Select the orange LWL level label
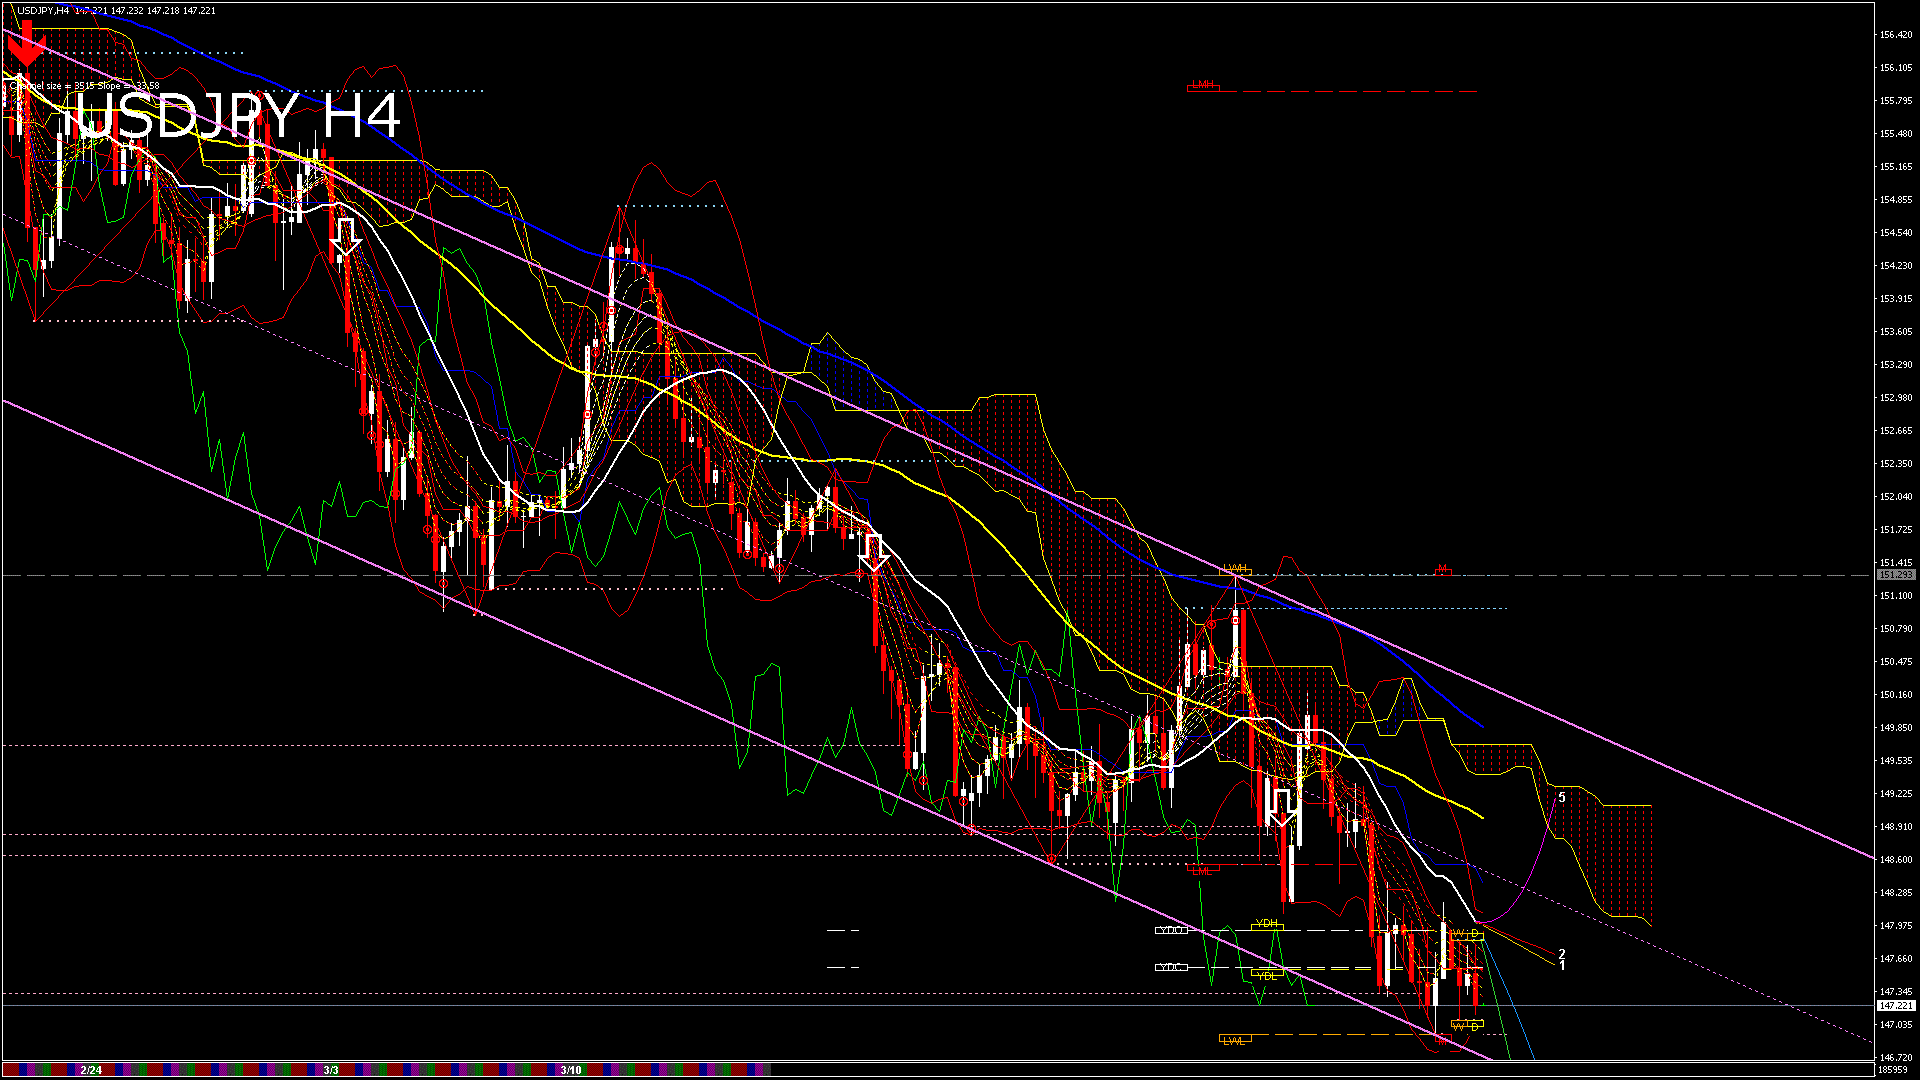Screen dimensions: 1920x1080 (1235, 1040)
